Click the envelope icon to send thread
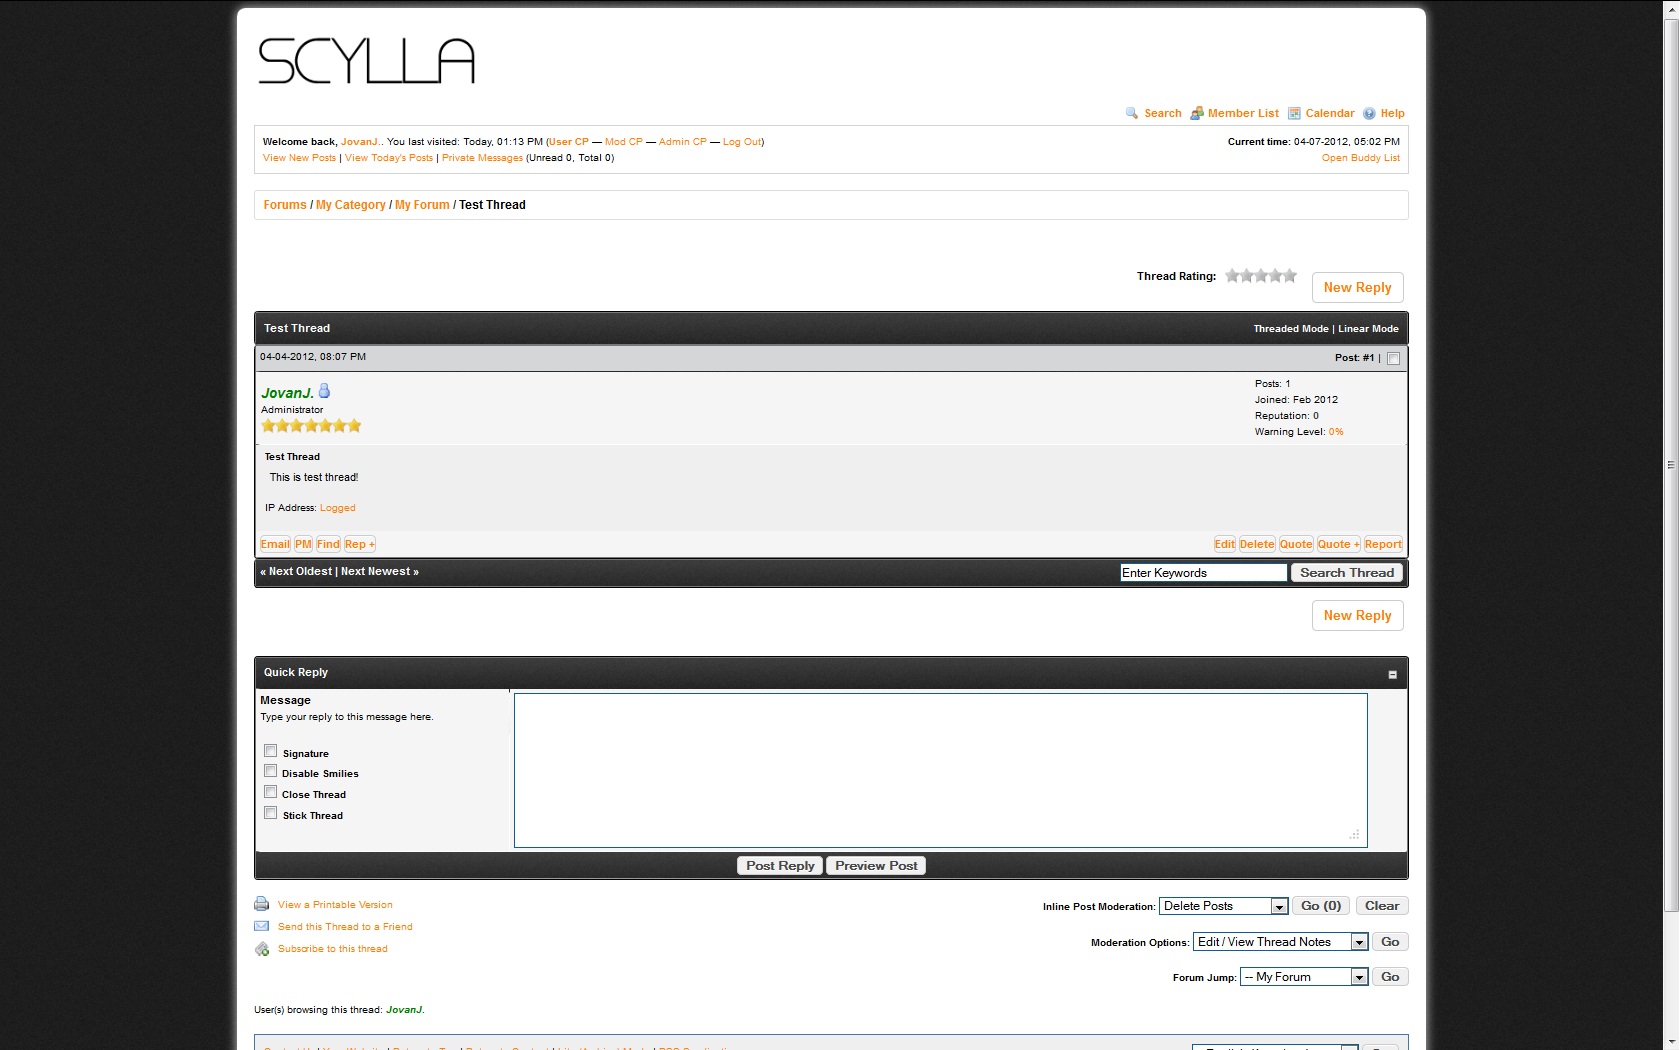 pos(262,926)
